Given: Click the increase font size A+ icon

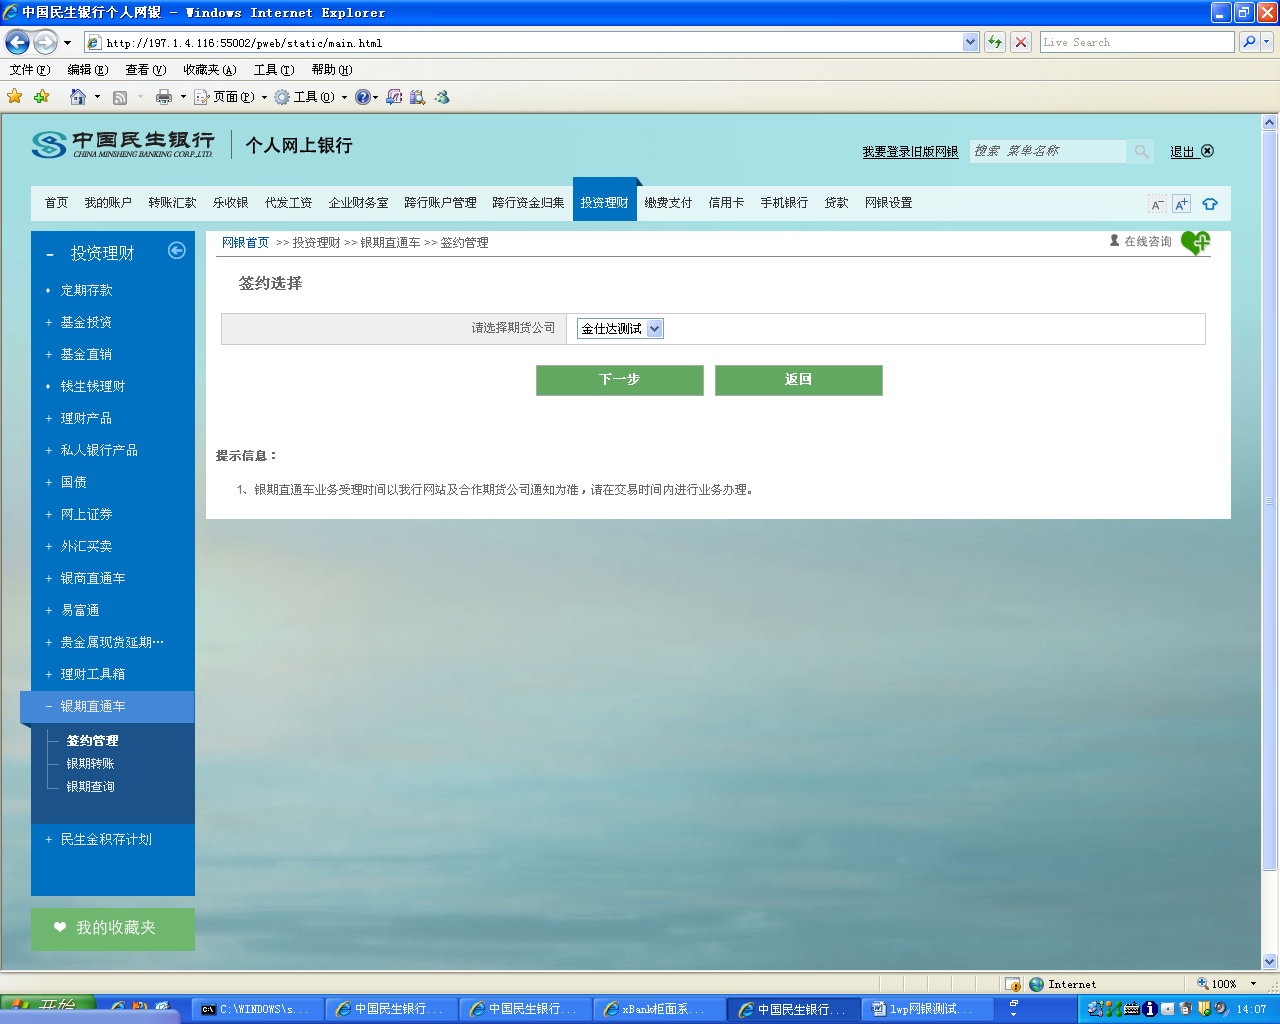Looking at the screenshot, I should [x=1181, y=204].
